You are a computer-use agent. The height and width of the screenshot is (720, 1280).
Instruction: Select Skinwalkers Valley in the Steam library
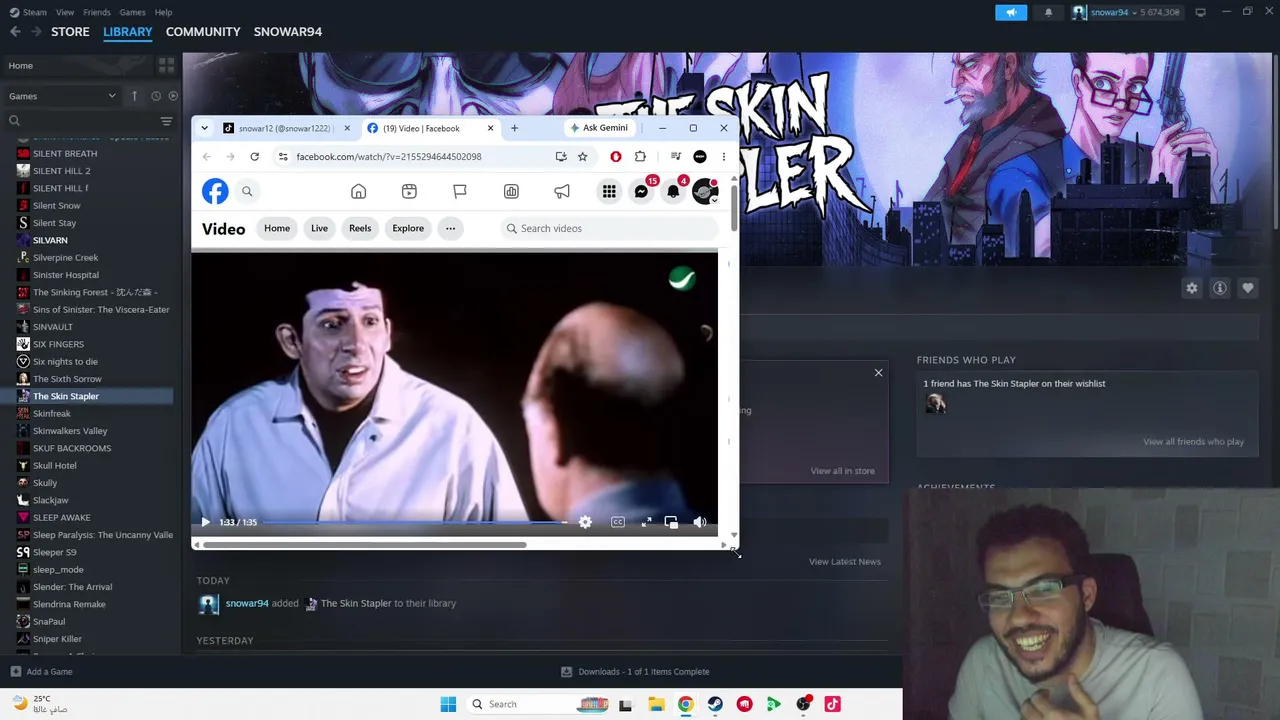70,431
